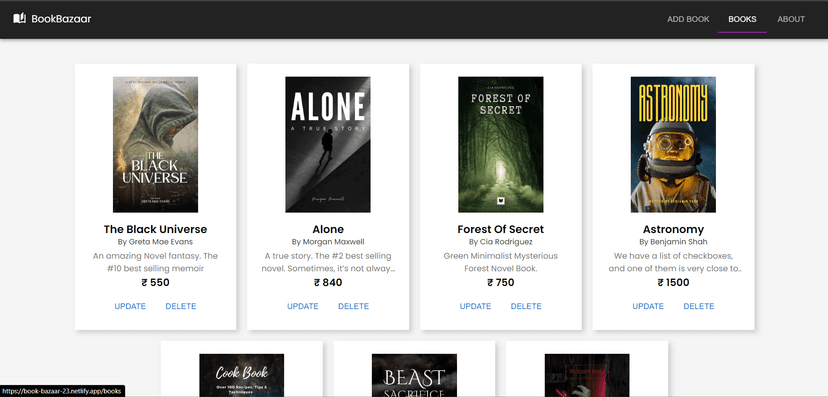
Task: Click the Astronomy book cover
Action: 673,145
